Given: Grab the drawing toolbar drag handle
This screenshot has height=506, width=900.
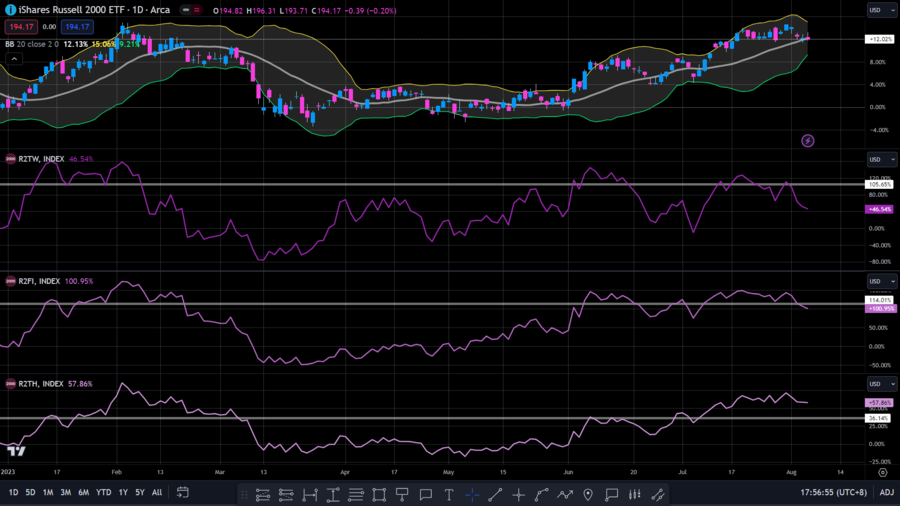Looking at the screenshot, I should tap(245, 495).
